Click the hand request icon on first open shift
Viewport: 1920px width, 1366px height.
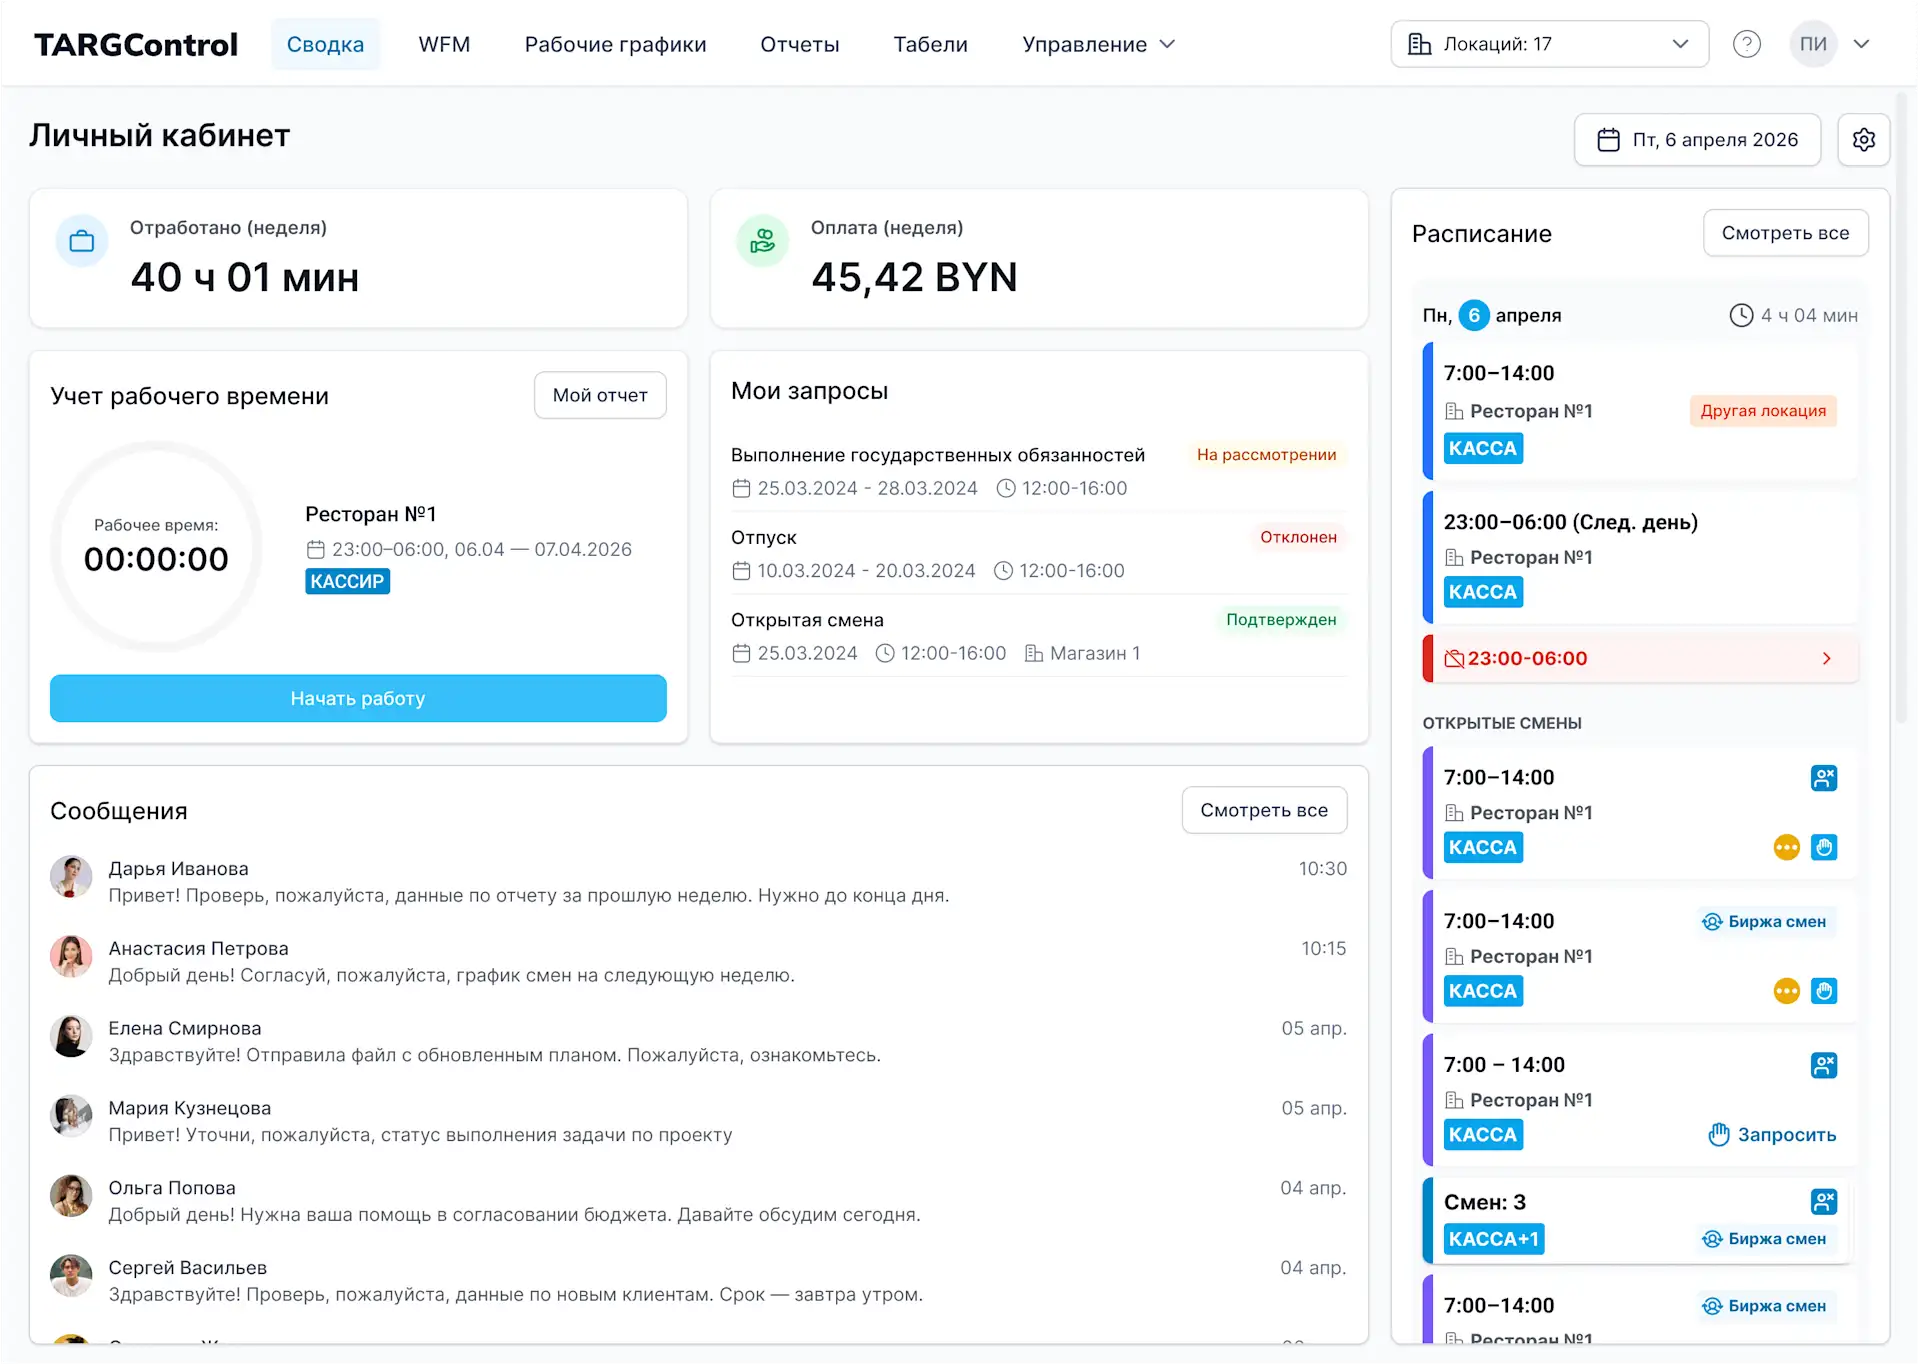[1825, 848]
